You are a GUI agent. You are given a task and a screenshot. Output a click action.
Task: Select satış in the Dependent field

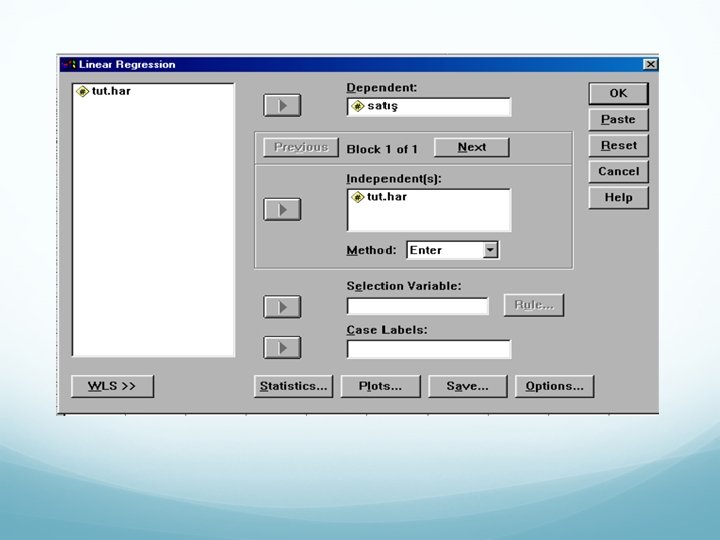coord(382,107)
